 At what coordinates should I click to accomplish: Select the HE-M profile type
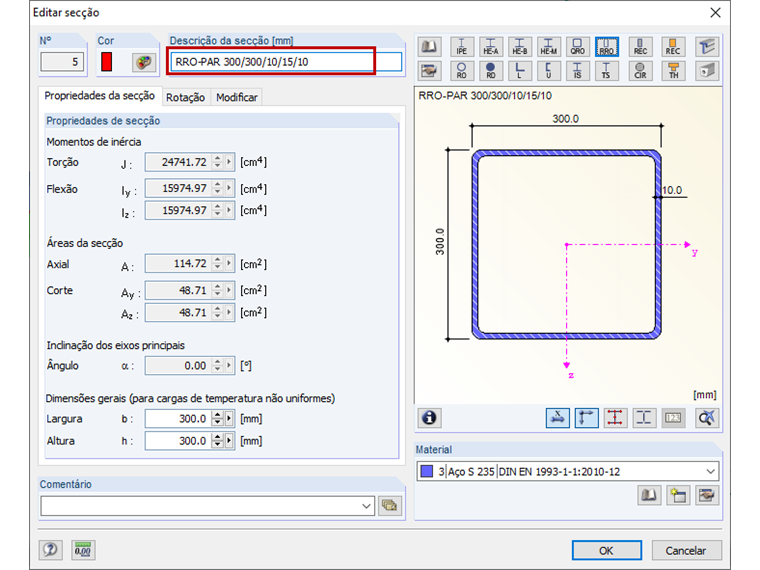click(x=549, y=47)
